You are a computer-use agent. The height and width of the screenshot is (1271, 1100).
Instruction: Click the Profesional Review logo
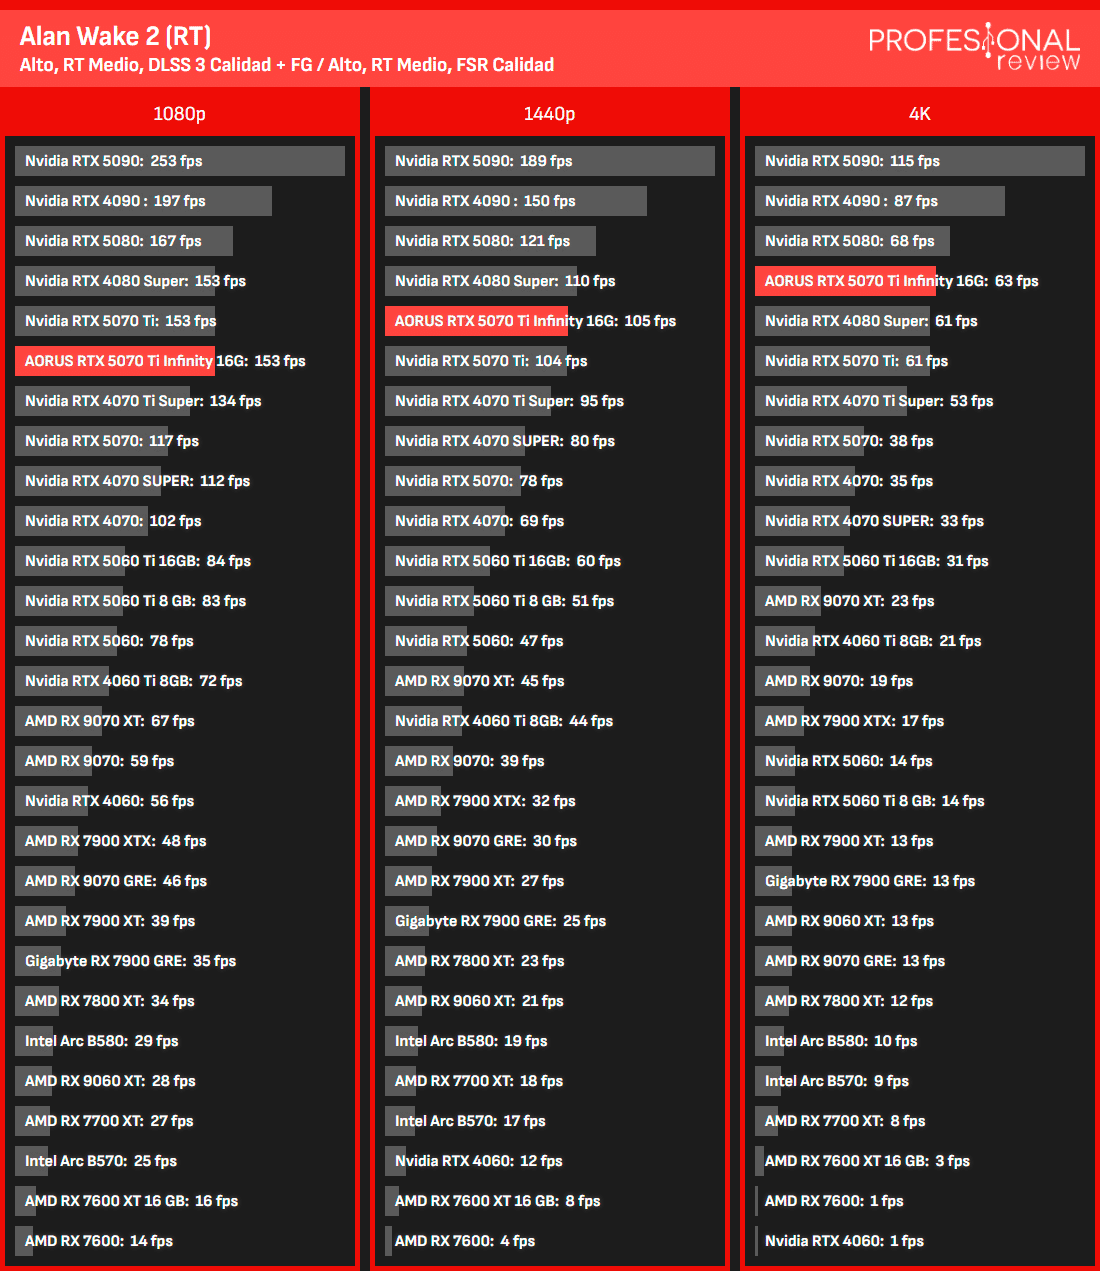coord(974,47)
